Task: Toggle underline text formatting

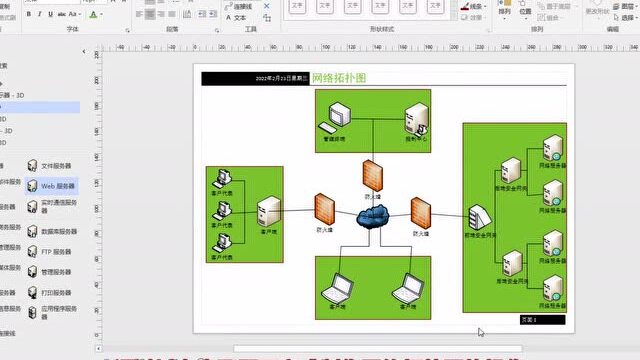Action: 51,14
